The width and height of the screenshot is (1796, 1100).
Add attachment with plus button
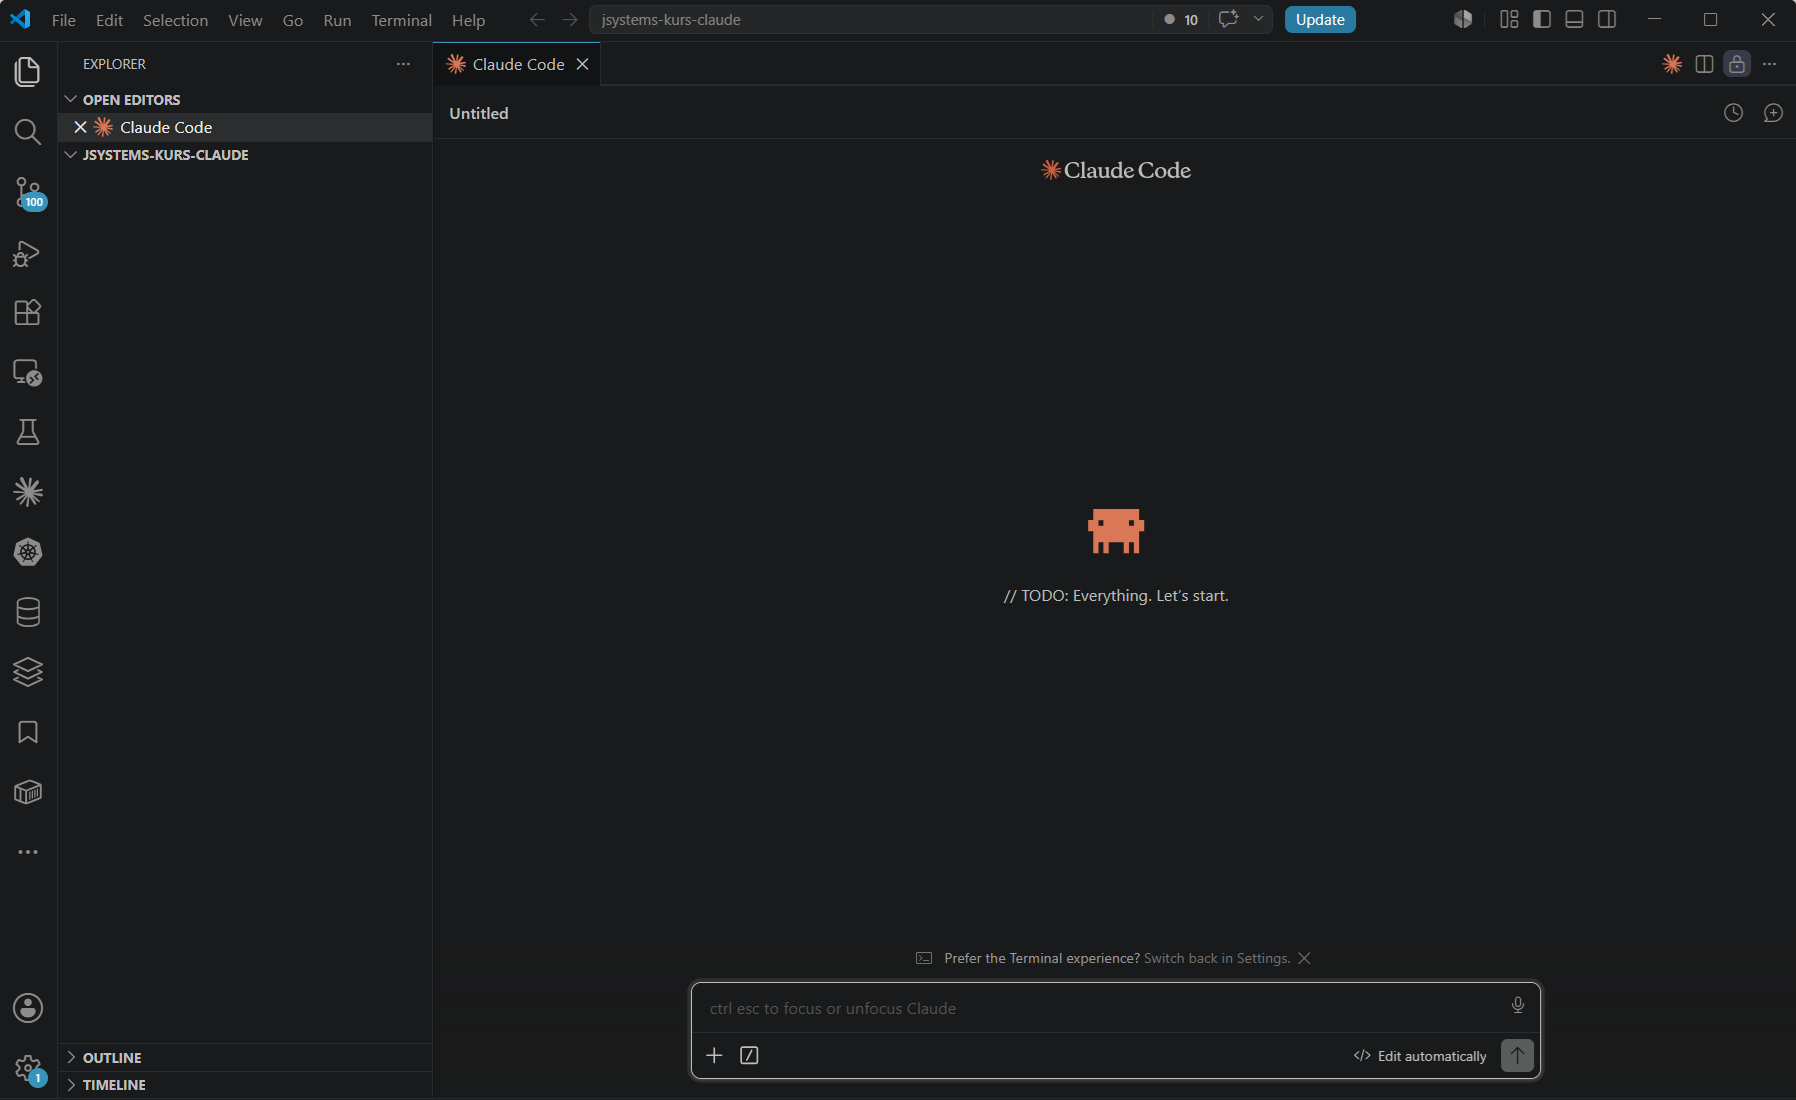[x=714, y=1055]
